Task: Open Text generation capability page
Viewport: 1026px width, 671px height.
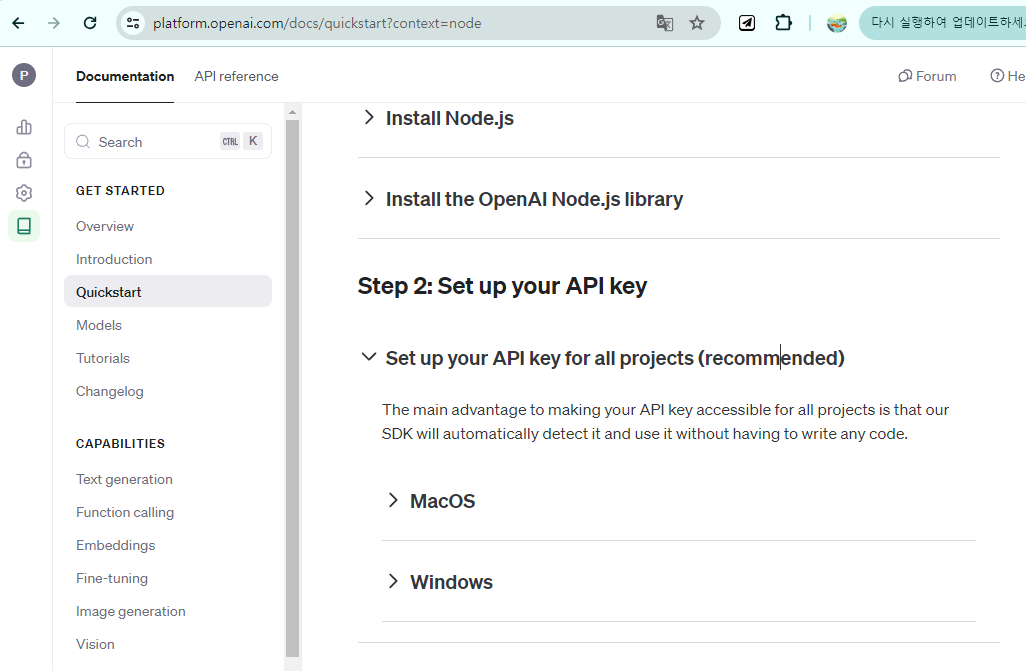Action: pos(124,479)
